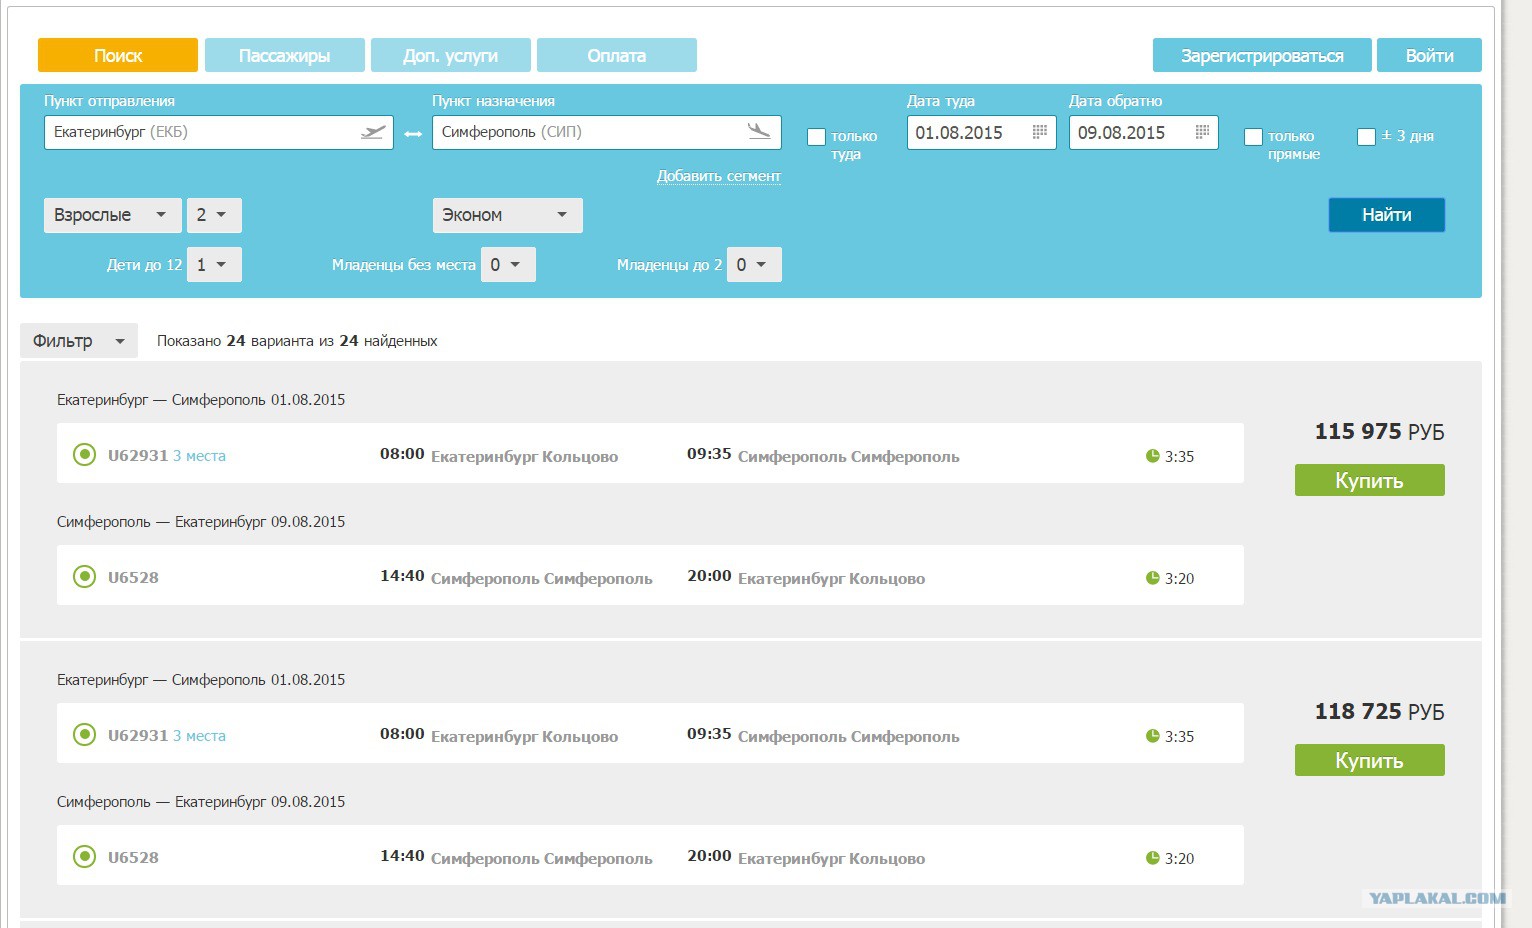The image size is (1532, 928).
Task: Click the Зарегистрироваться button
Action: tap(1262, 55)
